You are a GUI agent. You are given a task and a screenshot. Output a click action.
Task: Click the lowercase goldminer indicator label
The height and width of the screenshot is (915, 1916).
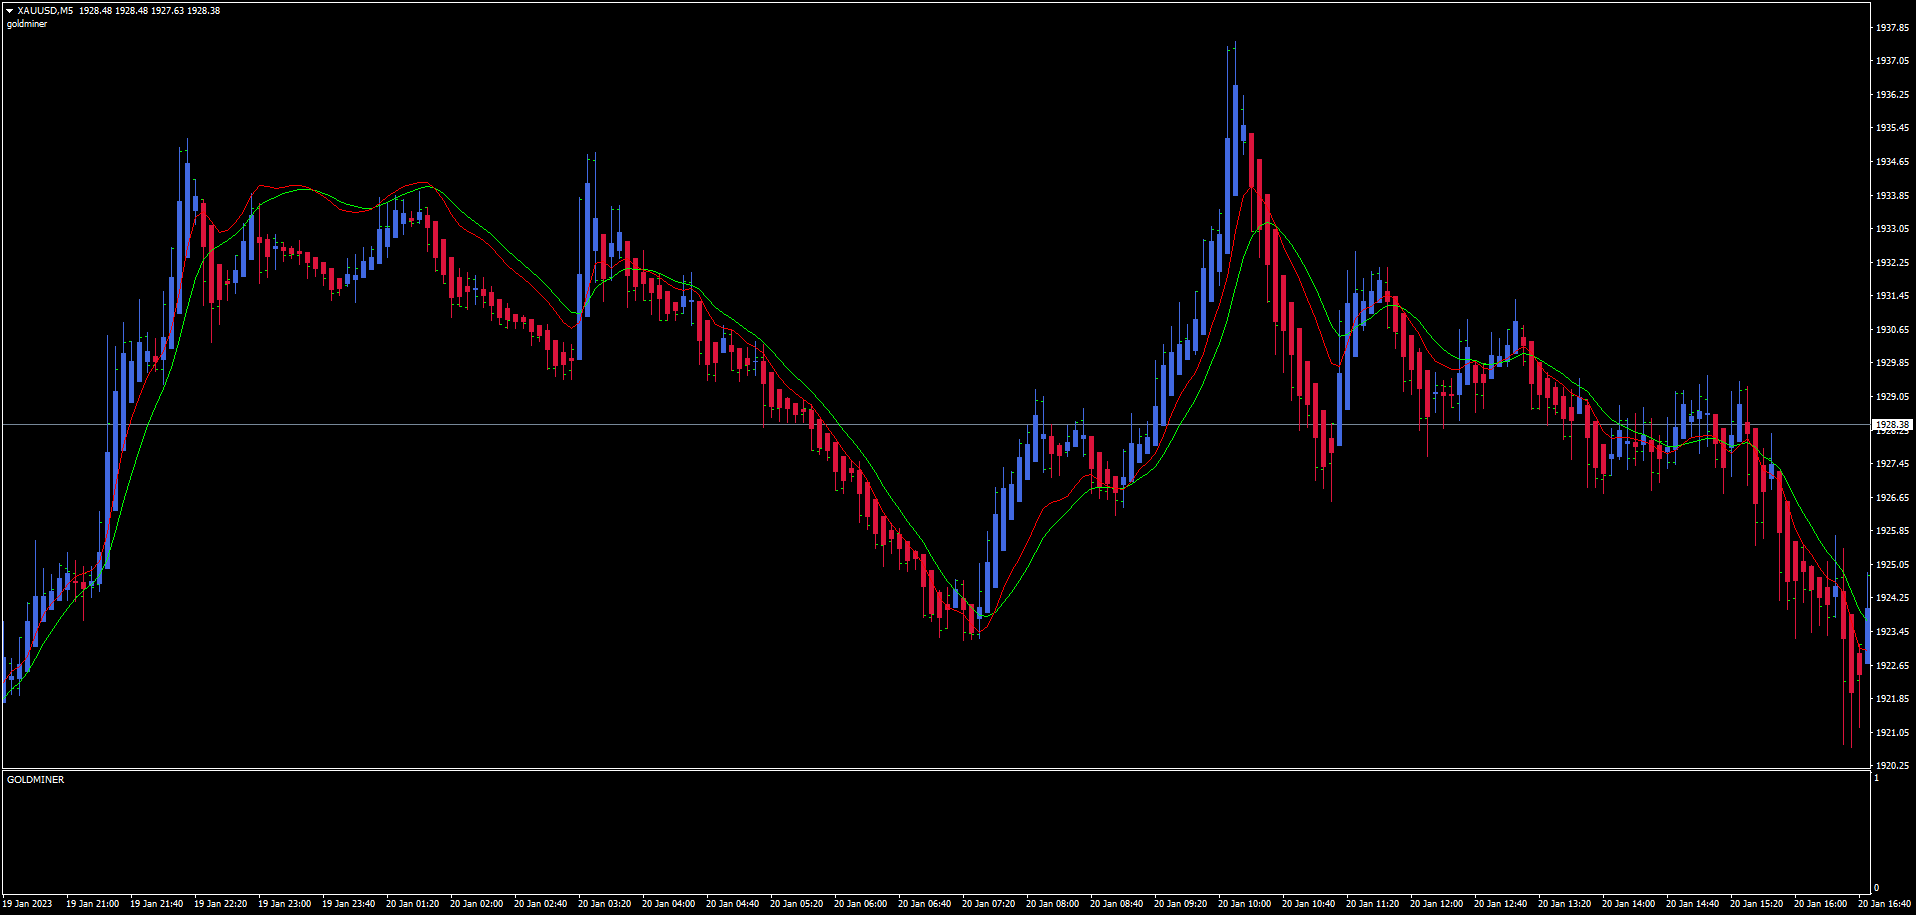click(x=27, y=24)
